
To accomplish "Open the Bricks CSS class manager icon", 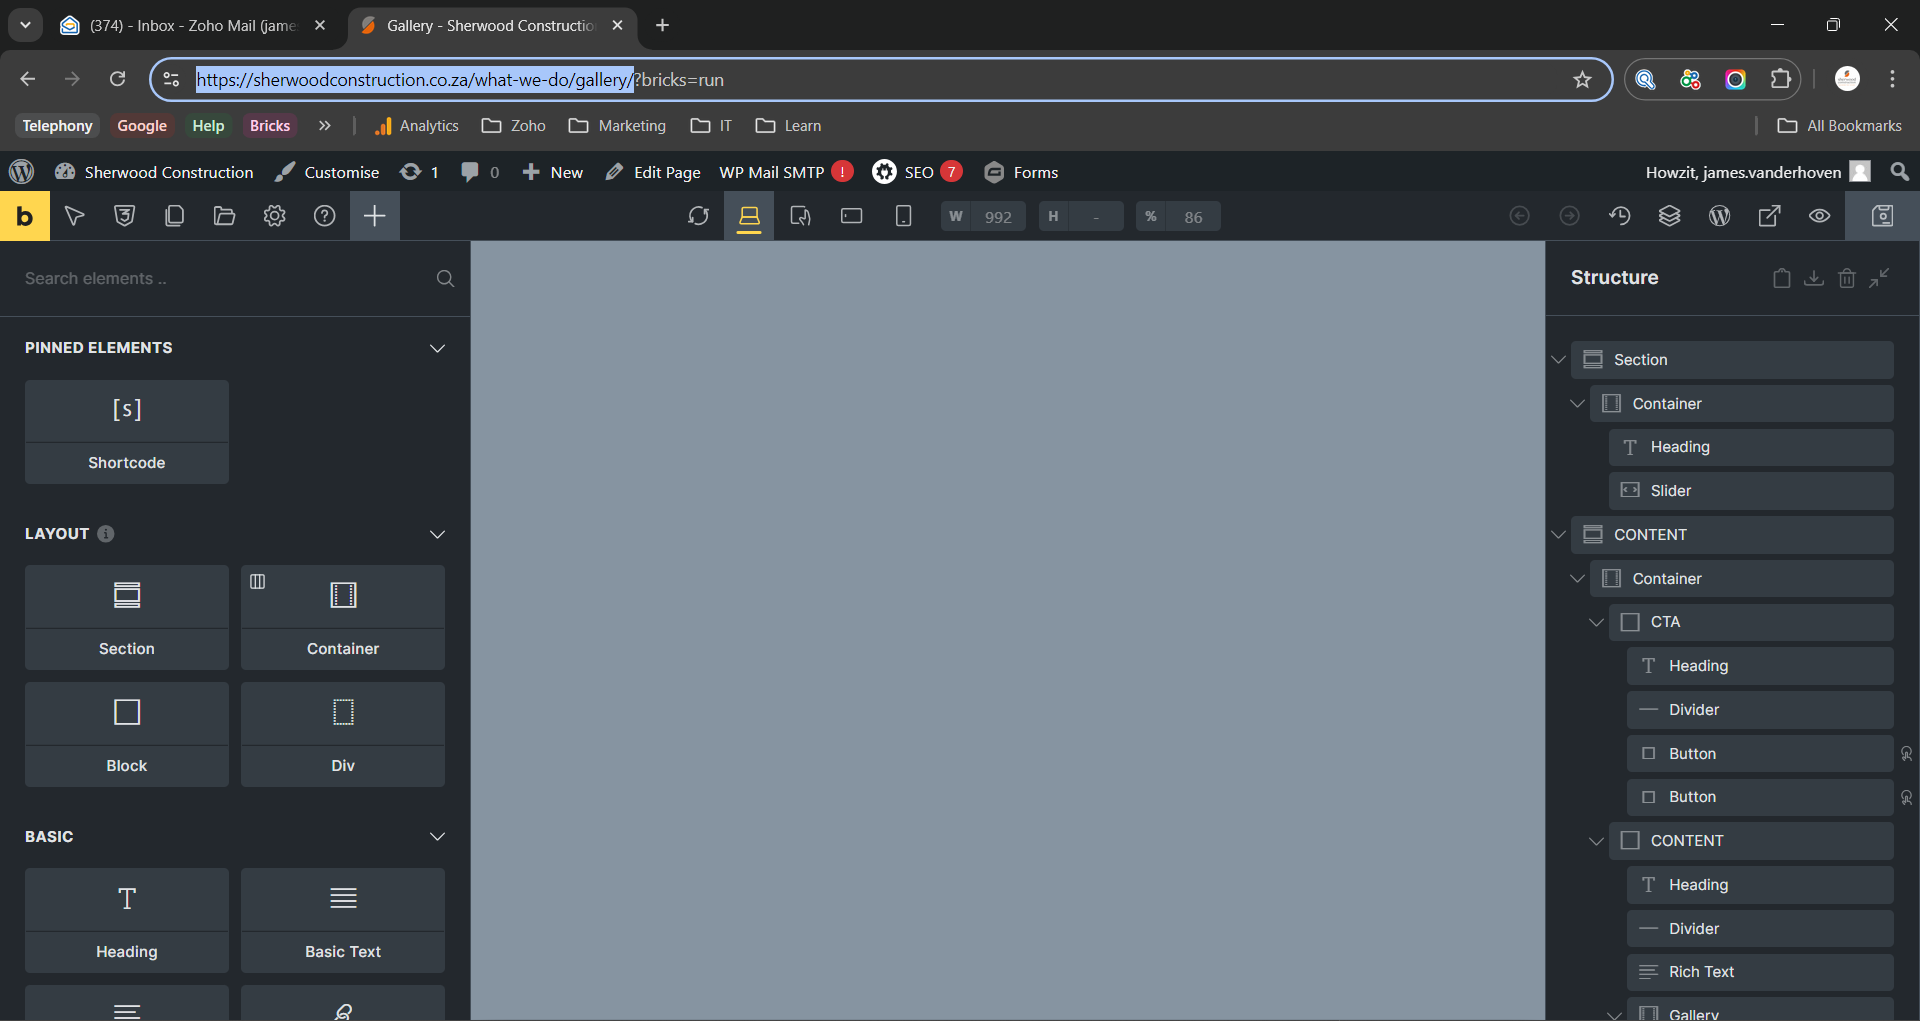I will [x=124, y=216].
